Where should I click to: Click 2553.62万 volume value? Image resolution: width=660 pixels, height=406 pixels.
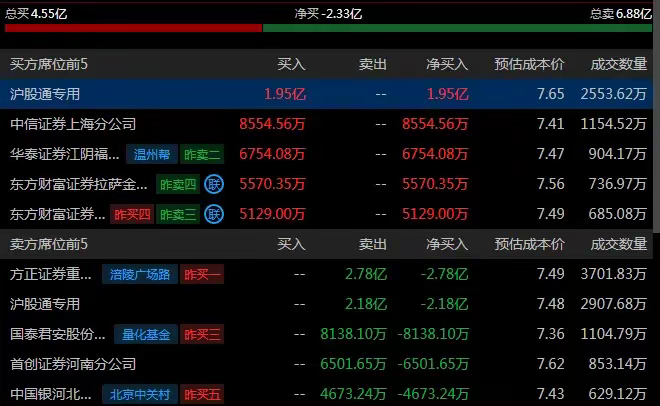coord(614,94)
